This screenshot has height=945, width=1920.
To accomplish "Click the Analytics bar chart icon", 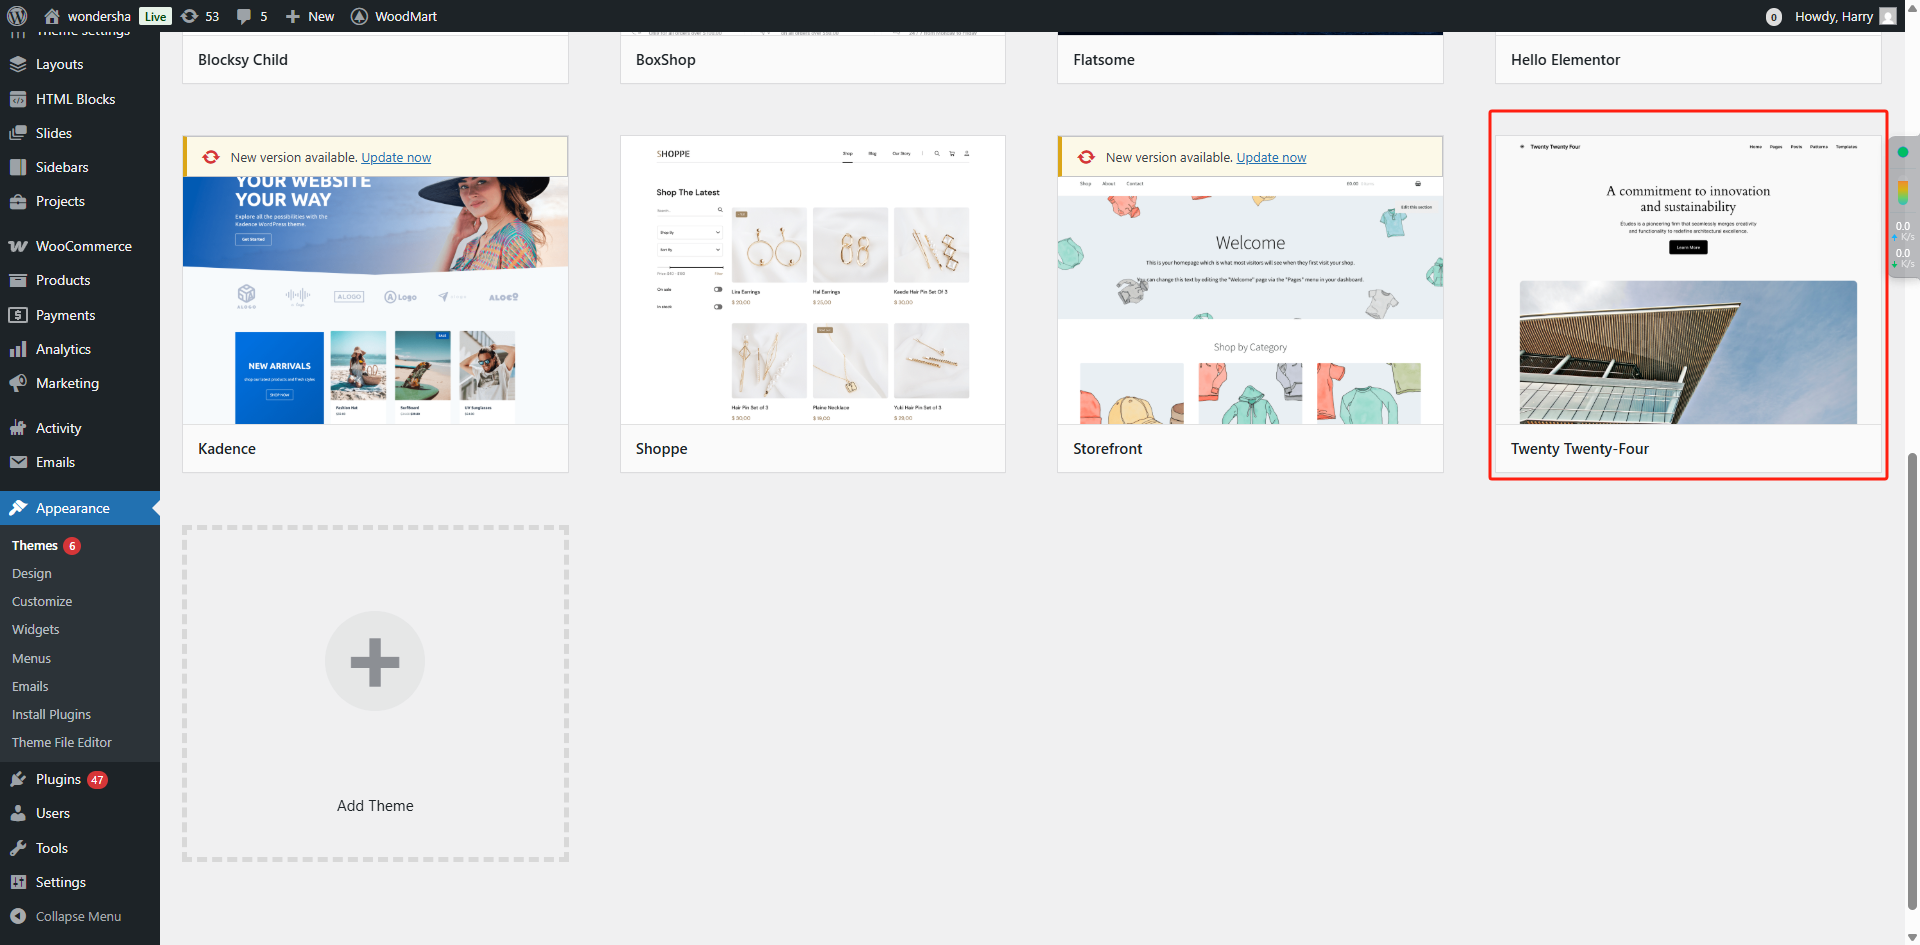I will click(x=18, y=349).
